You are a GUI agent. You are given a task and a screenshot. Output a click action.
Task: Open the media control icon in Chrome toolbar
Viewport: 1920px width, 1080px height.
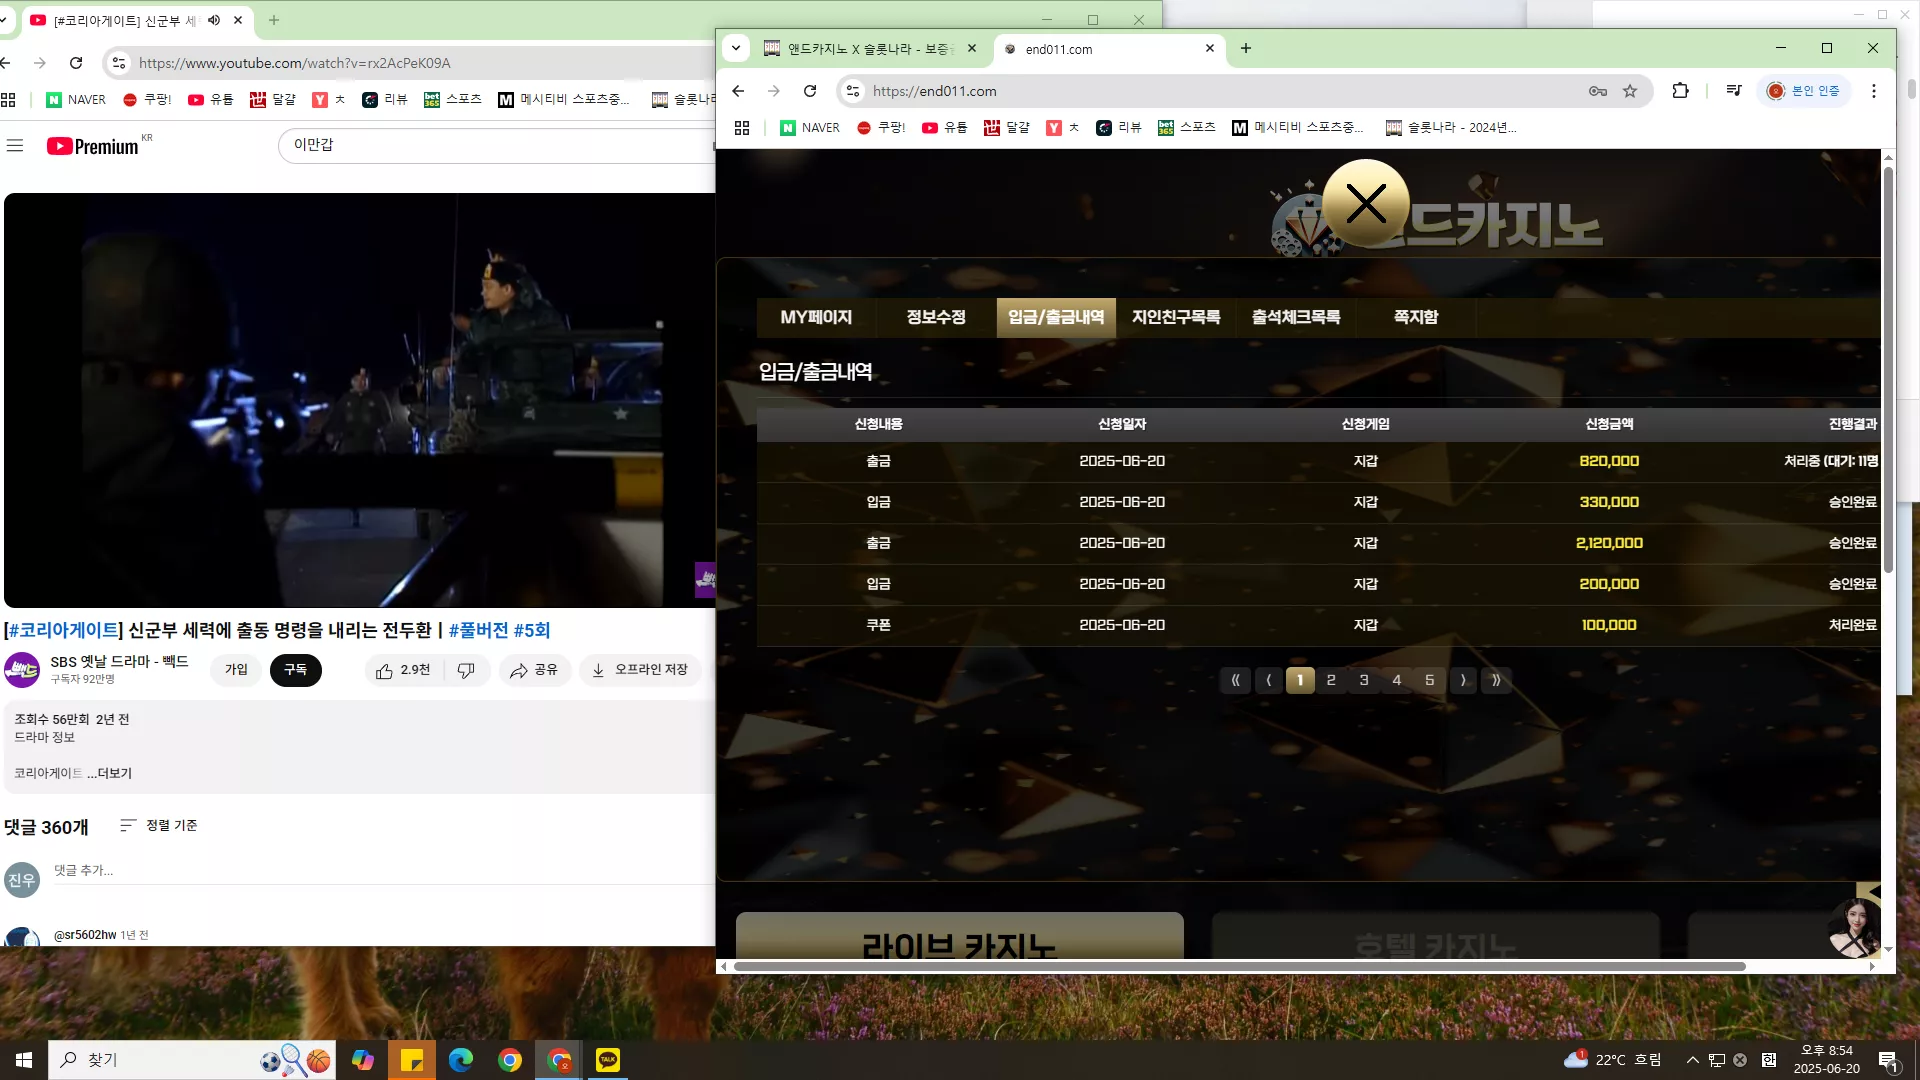pos(1734,91)
